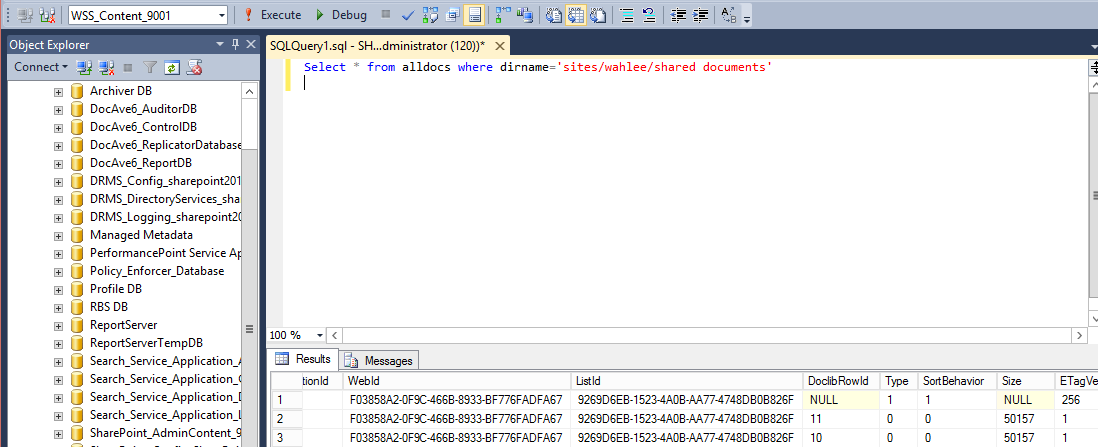The width and height of the screenshot is (1098, 447).
Task: Parse the query with the checkmark icon
Action: point(408,15)
